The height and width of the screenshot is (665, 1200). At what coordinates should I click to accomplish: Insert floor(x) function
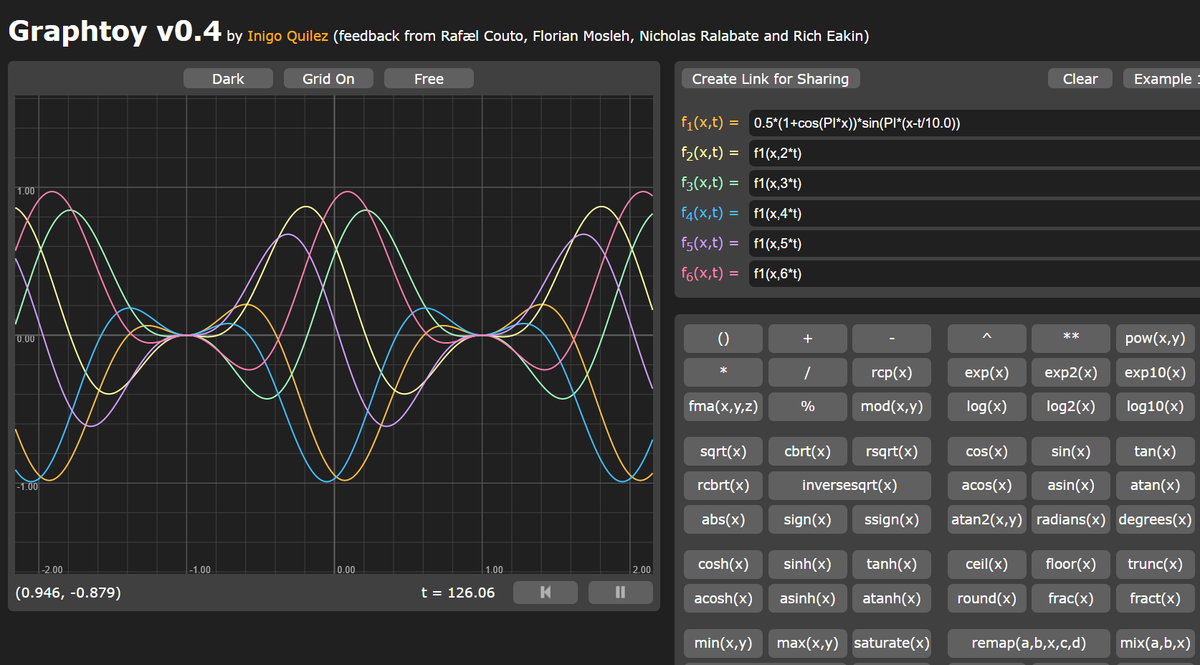click(1071, 564)
